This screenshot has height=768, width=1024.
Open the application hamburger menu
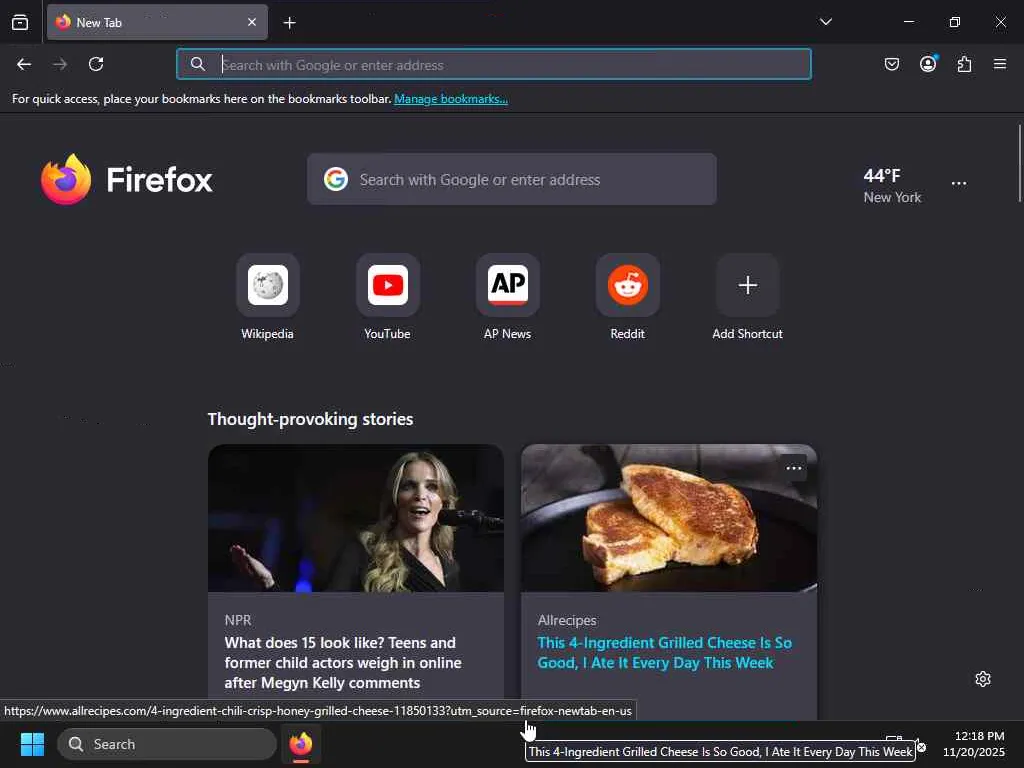pos(1000,64)
